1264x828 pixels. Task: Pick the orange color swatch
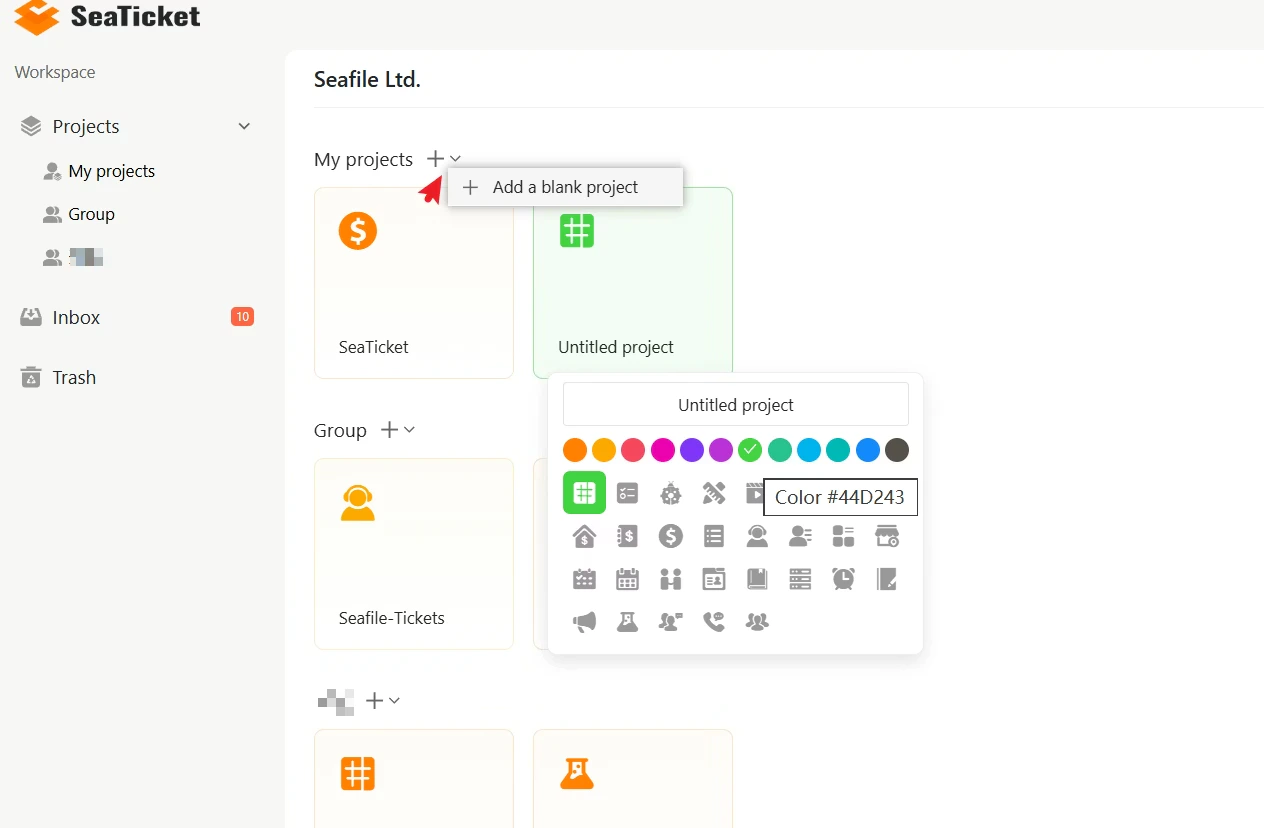(575, 450)
